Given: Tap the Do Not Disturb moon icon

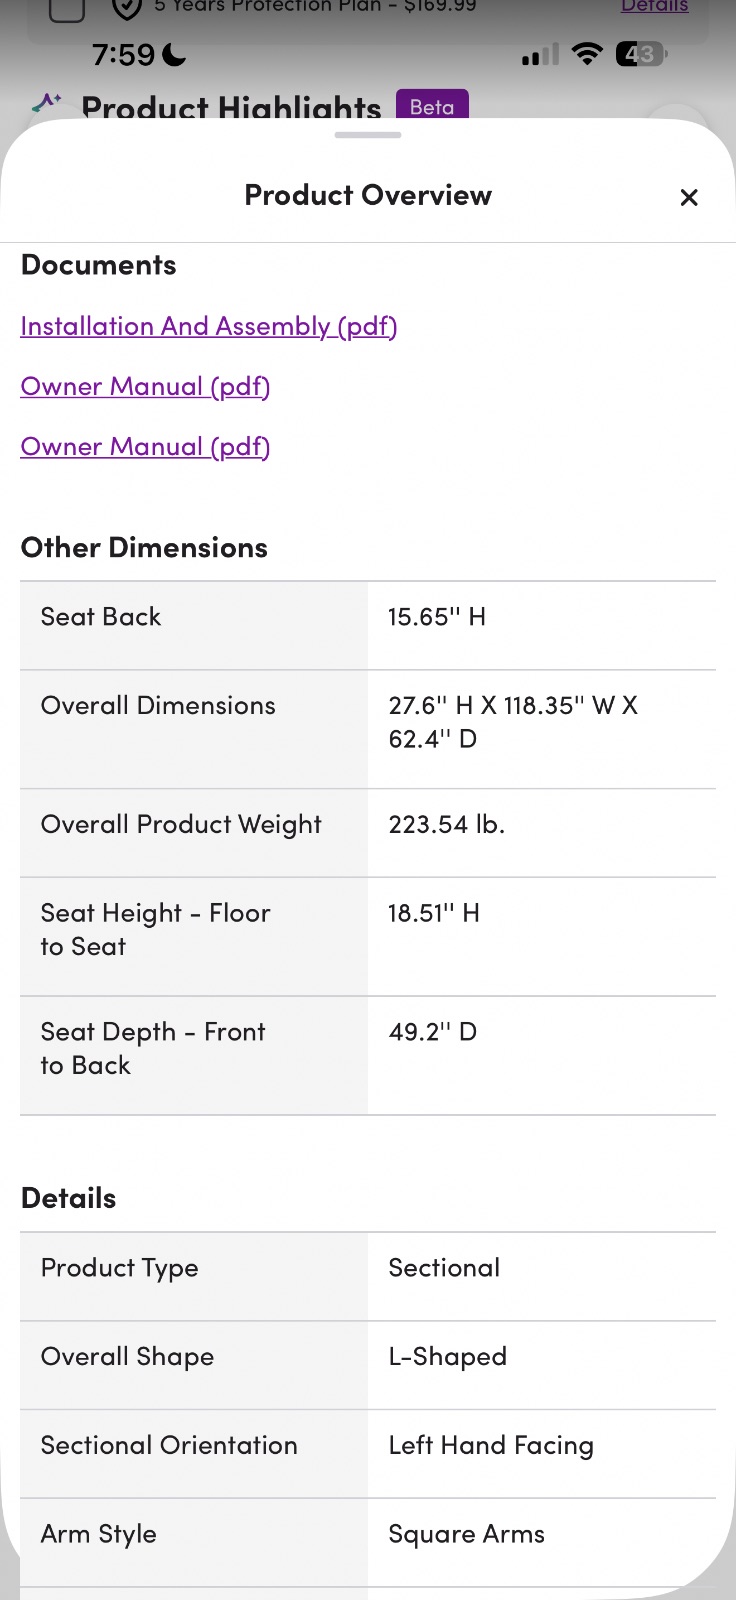Looking at the screenshot, I should click(174, 54).
